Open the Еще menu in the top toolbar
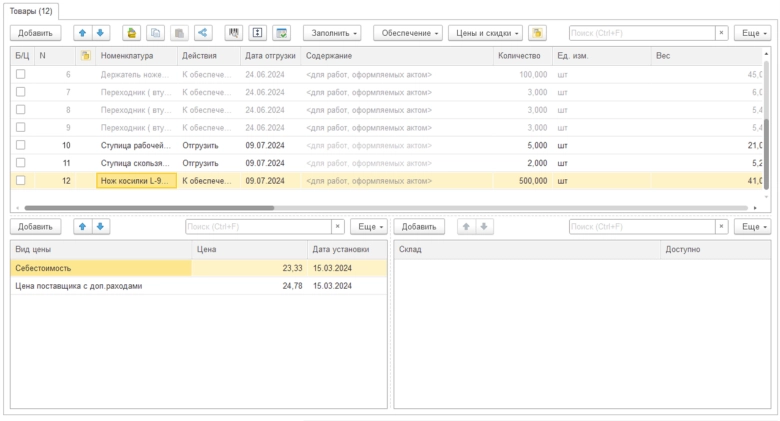780x421 pixels. tap(751, 33)
